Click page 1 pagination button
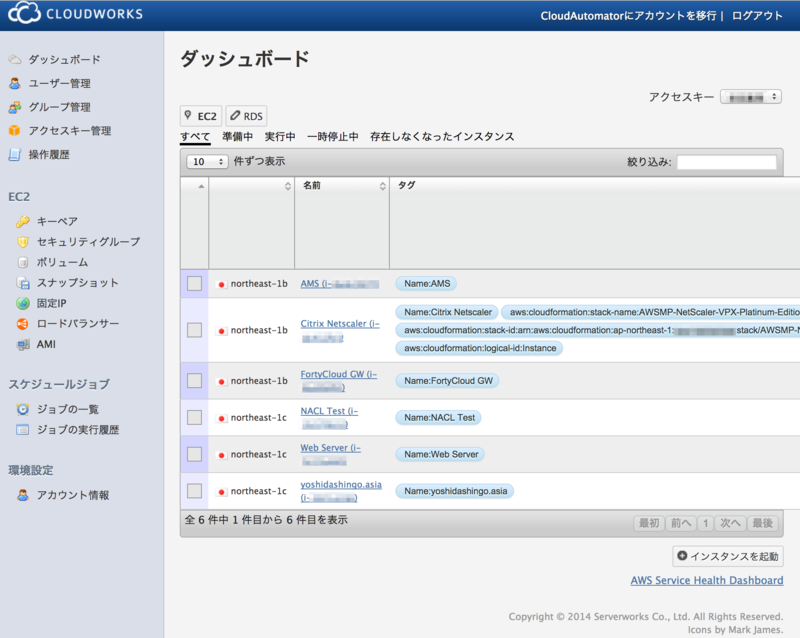800x638 pixels. pos(705,523)
